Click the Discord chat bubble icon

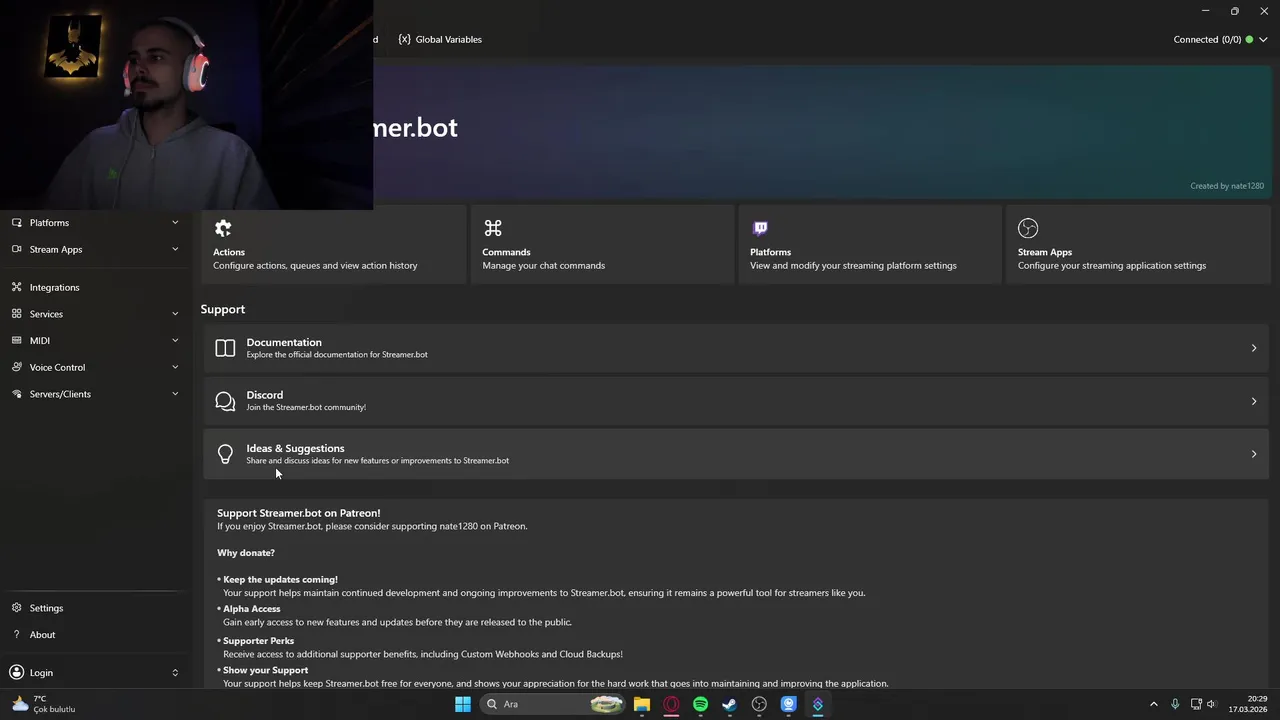(x=225, y=401)
